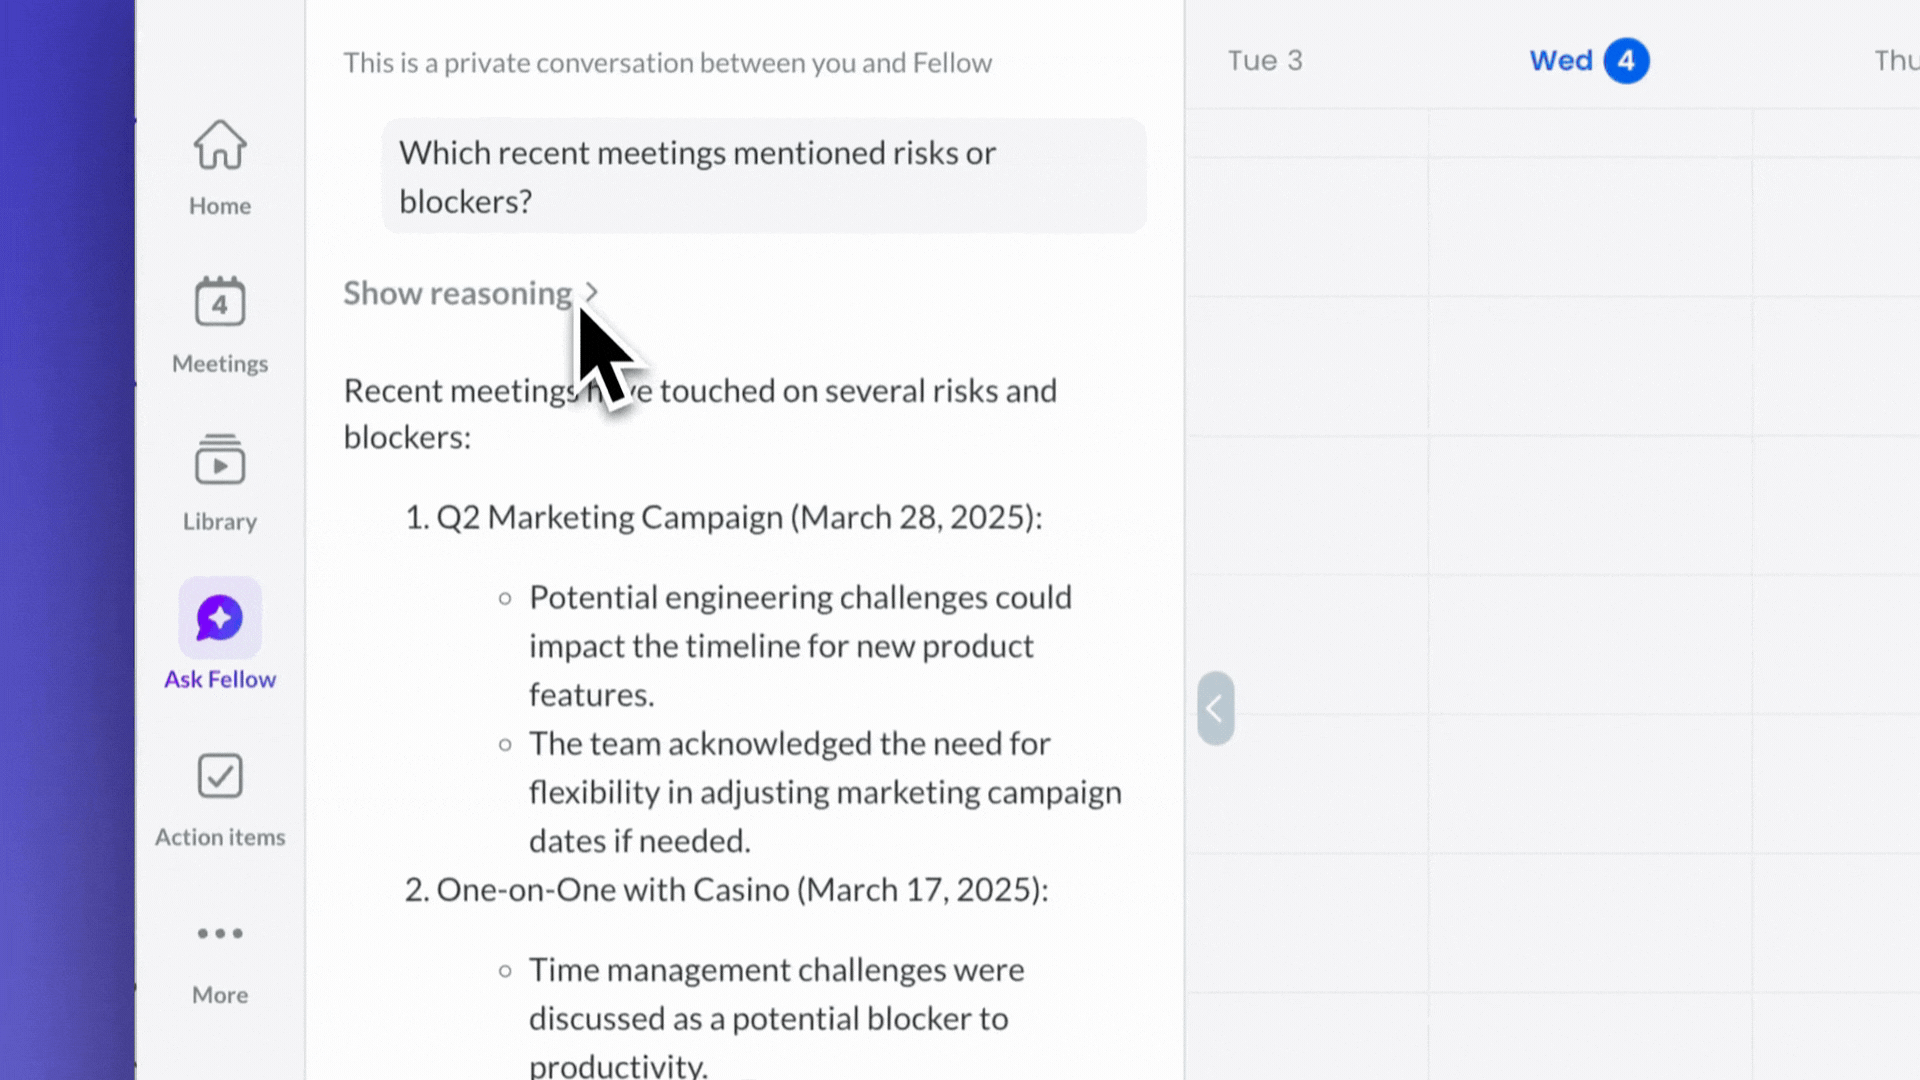Select the Ask Fellow chat icon
Screen dimensions: 1920x1080
click(220, 618)
